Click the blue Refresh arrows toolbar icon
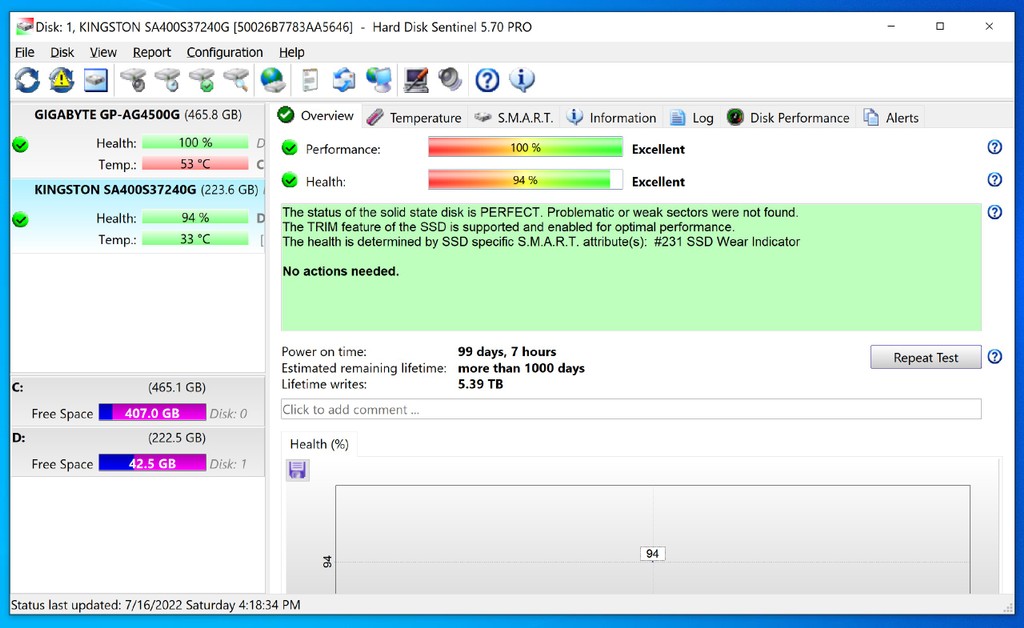The width and height of the screenshot is (1024, 628). coord(27,80)
